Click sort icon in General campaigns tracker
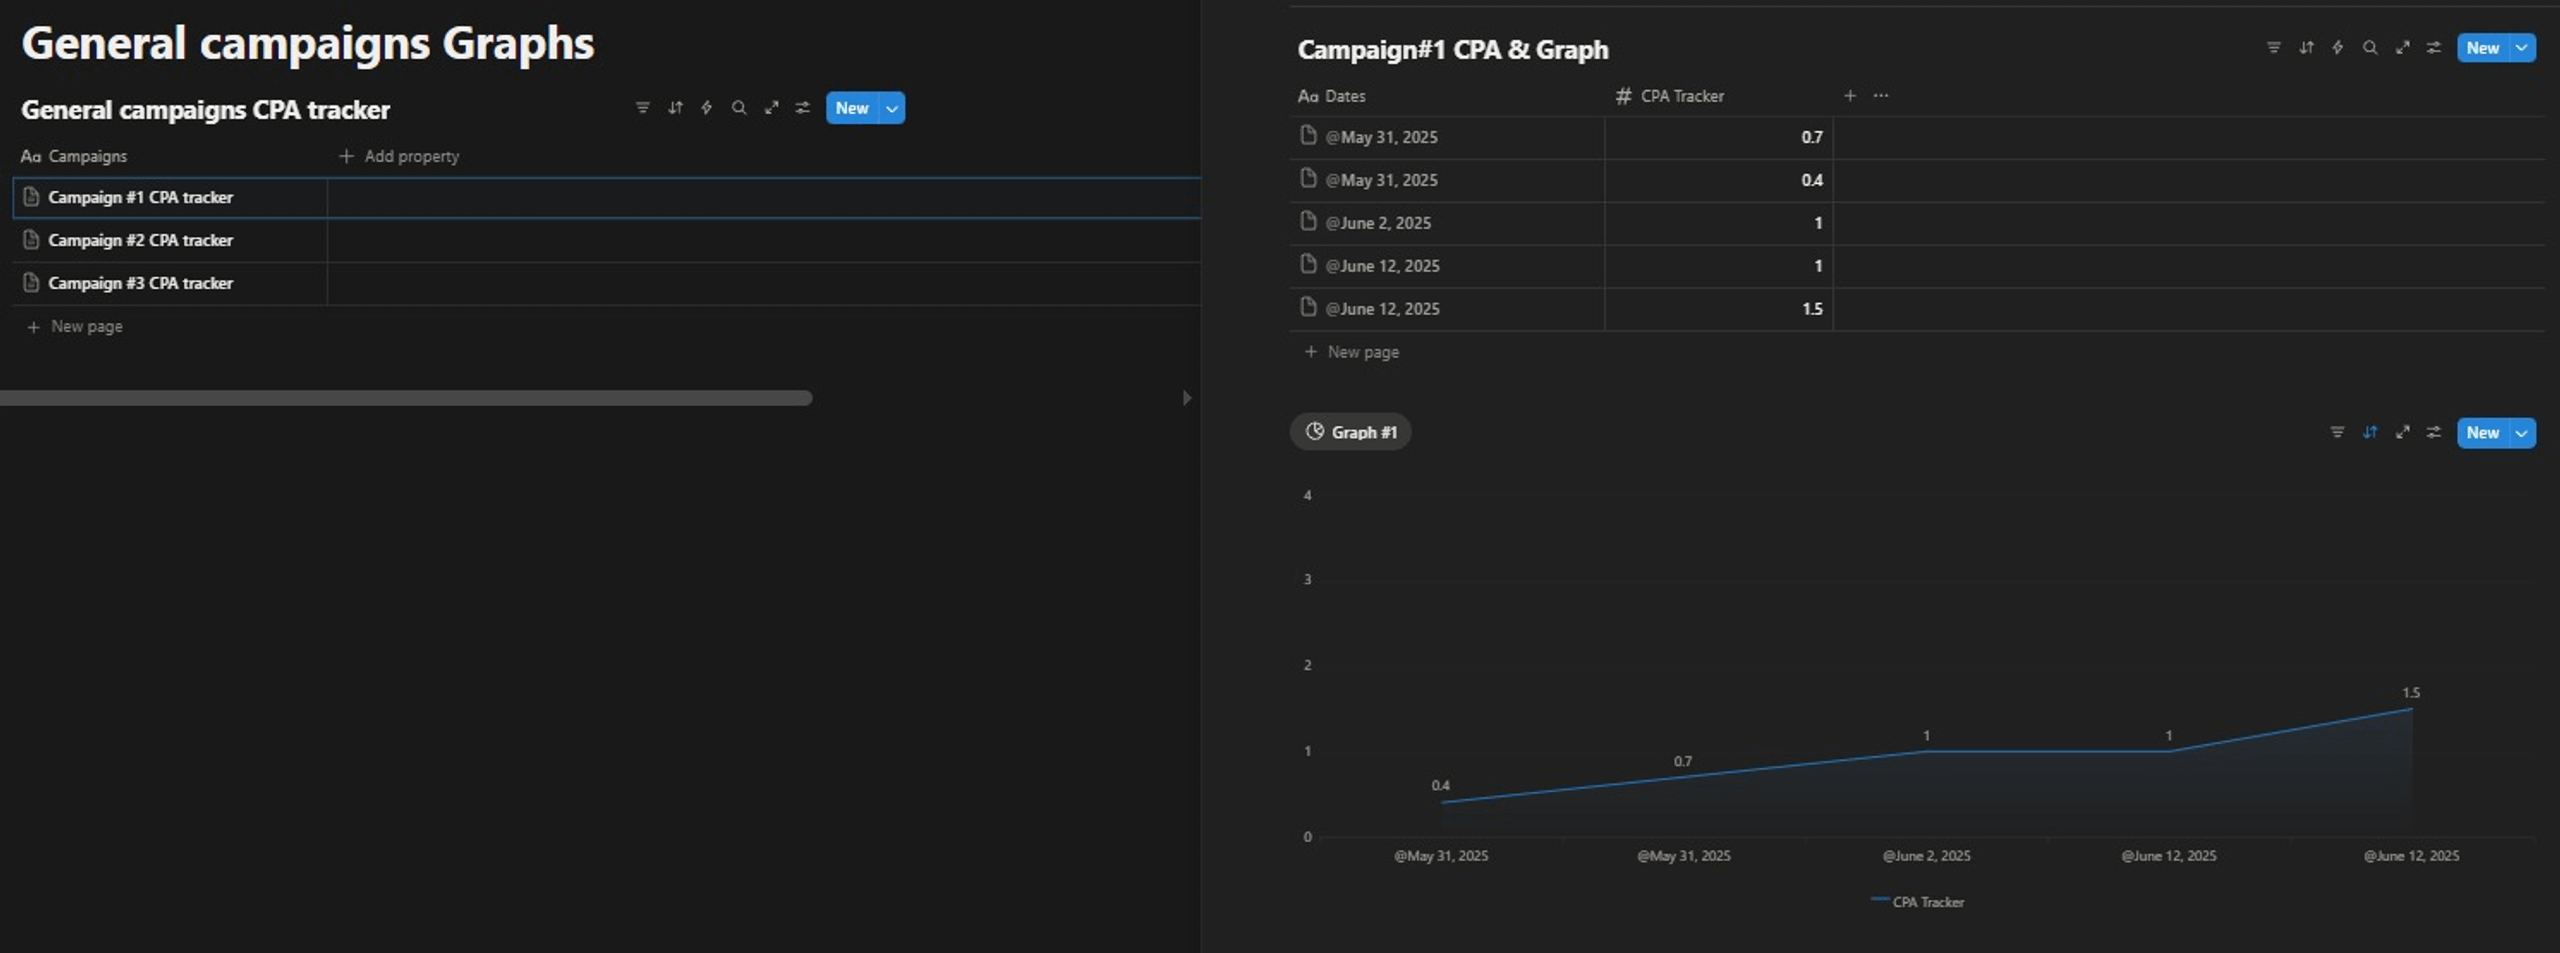 pyautogui.click(x=675, y=108)
